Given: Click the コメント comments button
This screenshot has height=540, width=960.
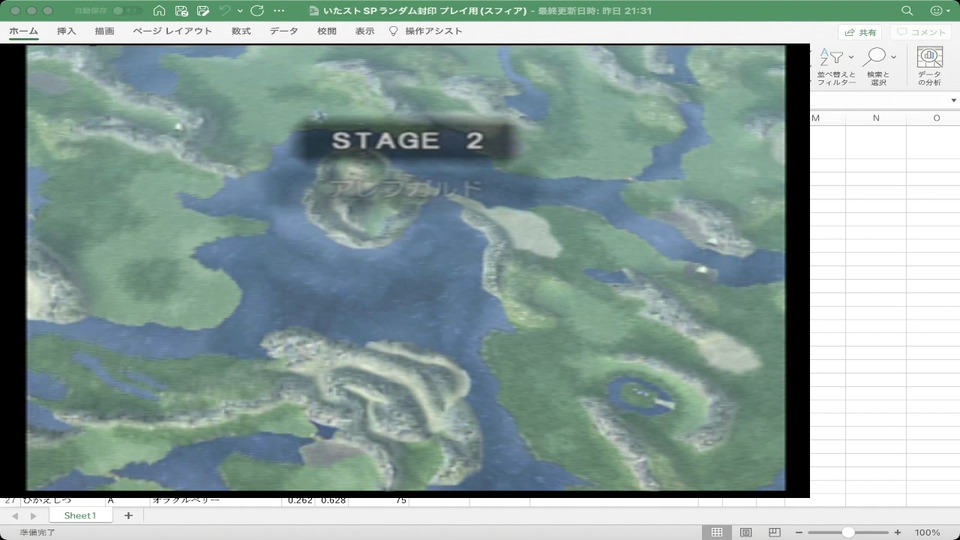Looking at the screenshot, I should pyautogui.click(x=921, y=32).
